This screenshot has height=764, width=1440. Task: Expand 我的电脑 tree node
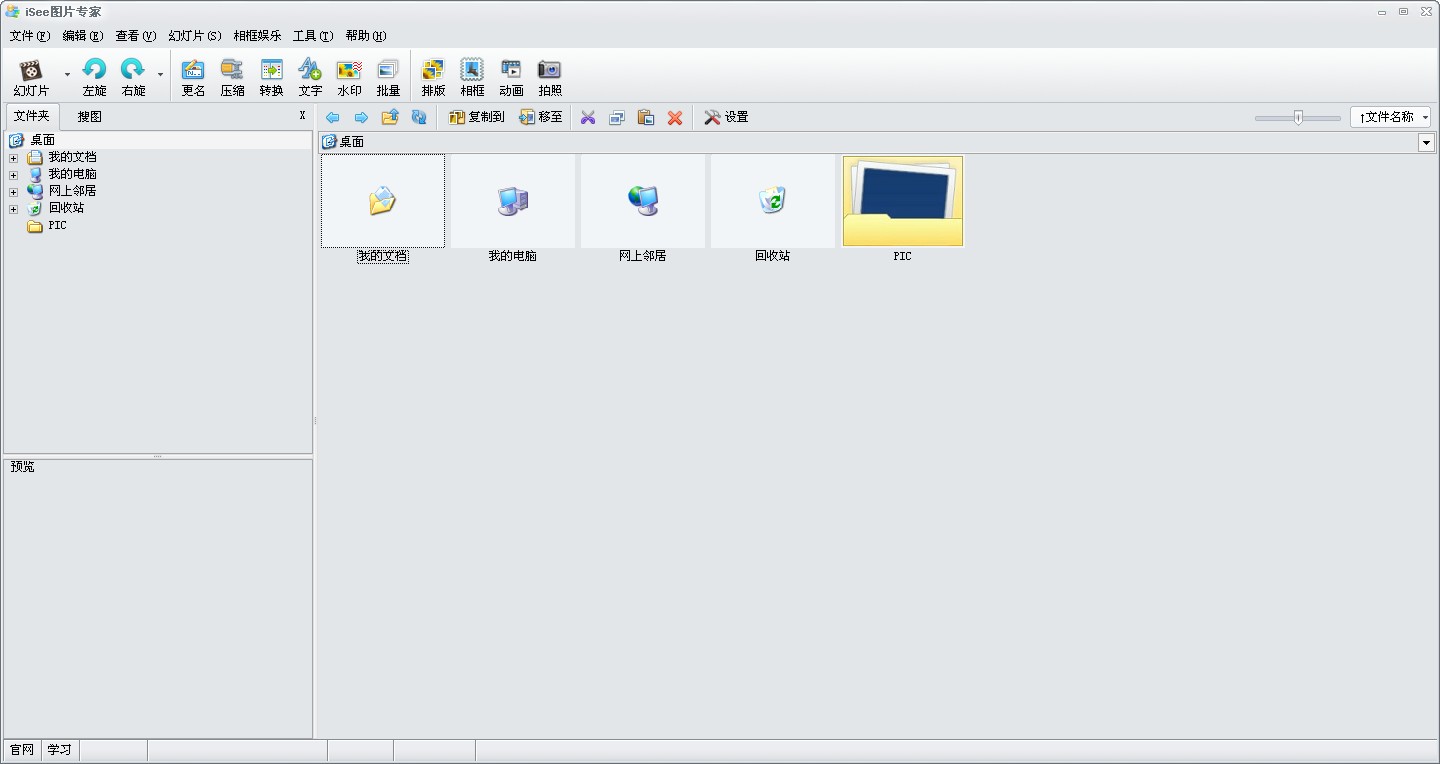click(x=13, y=175)
